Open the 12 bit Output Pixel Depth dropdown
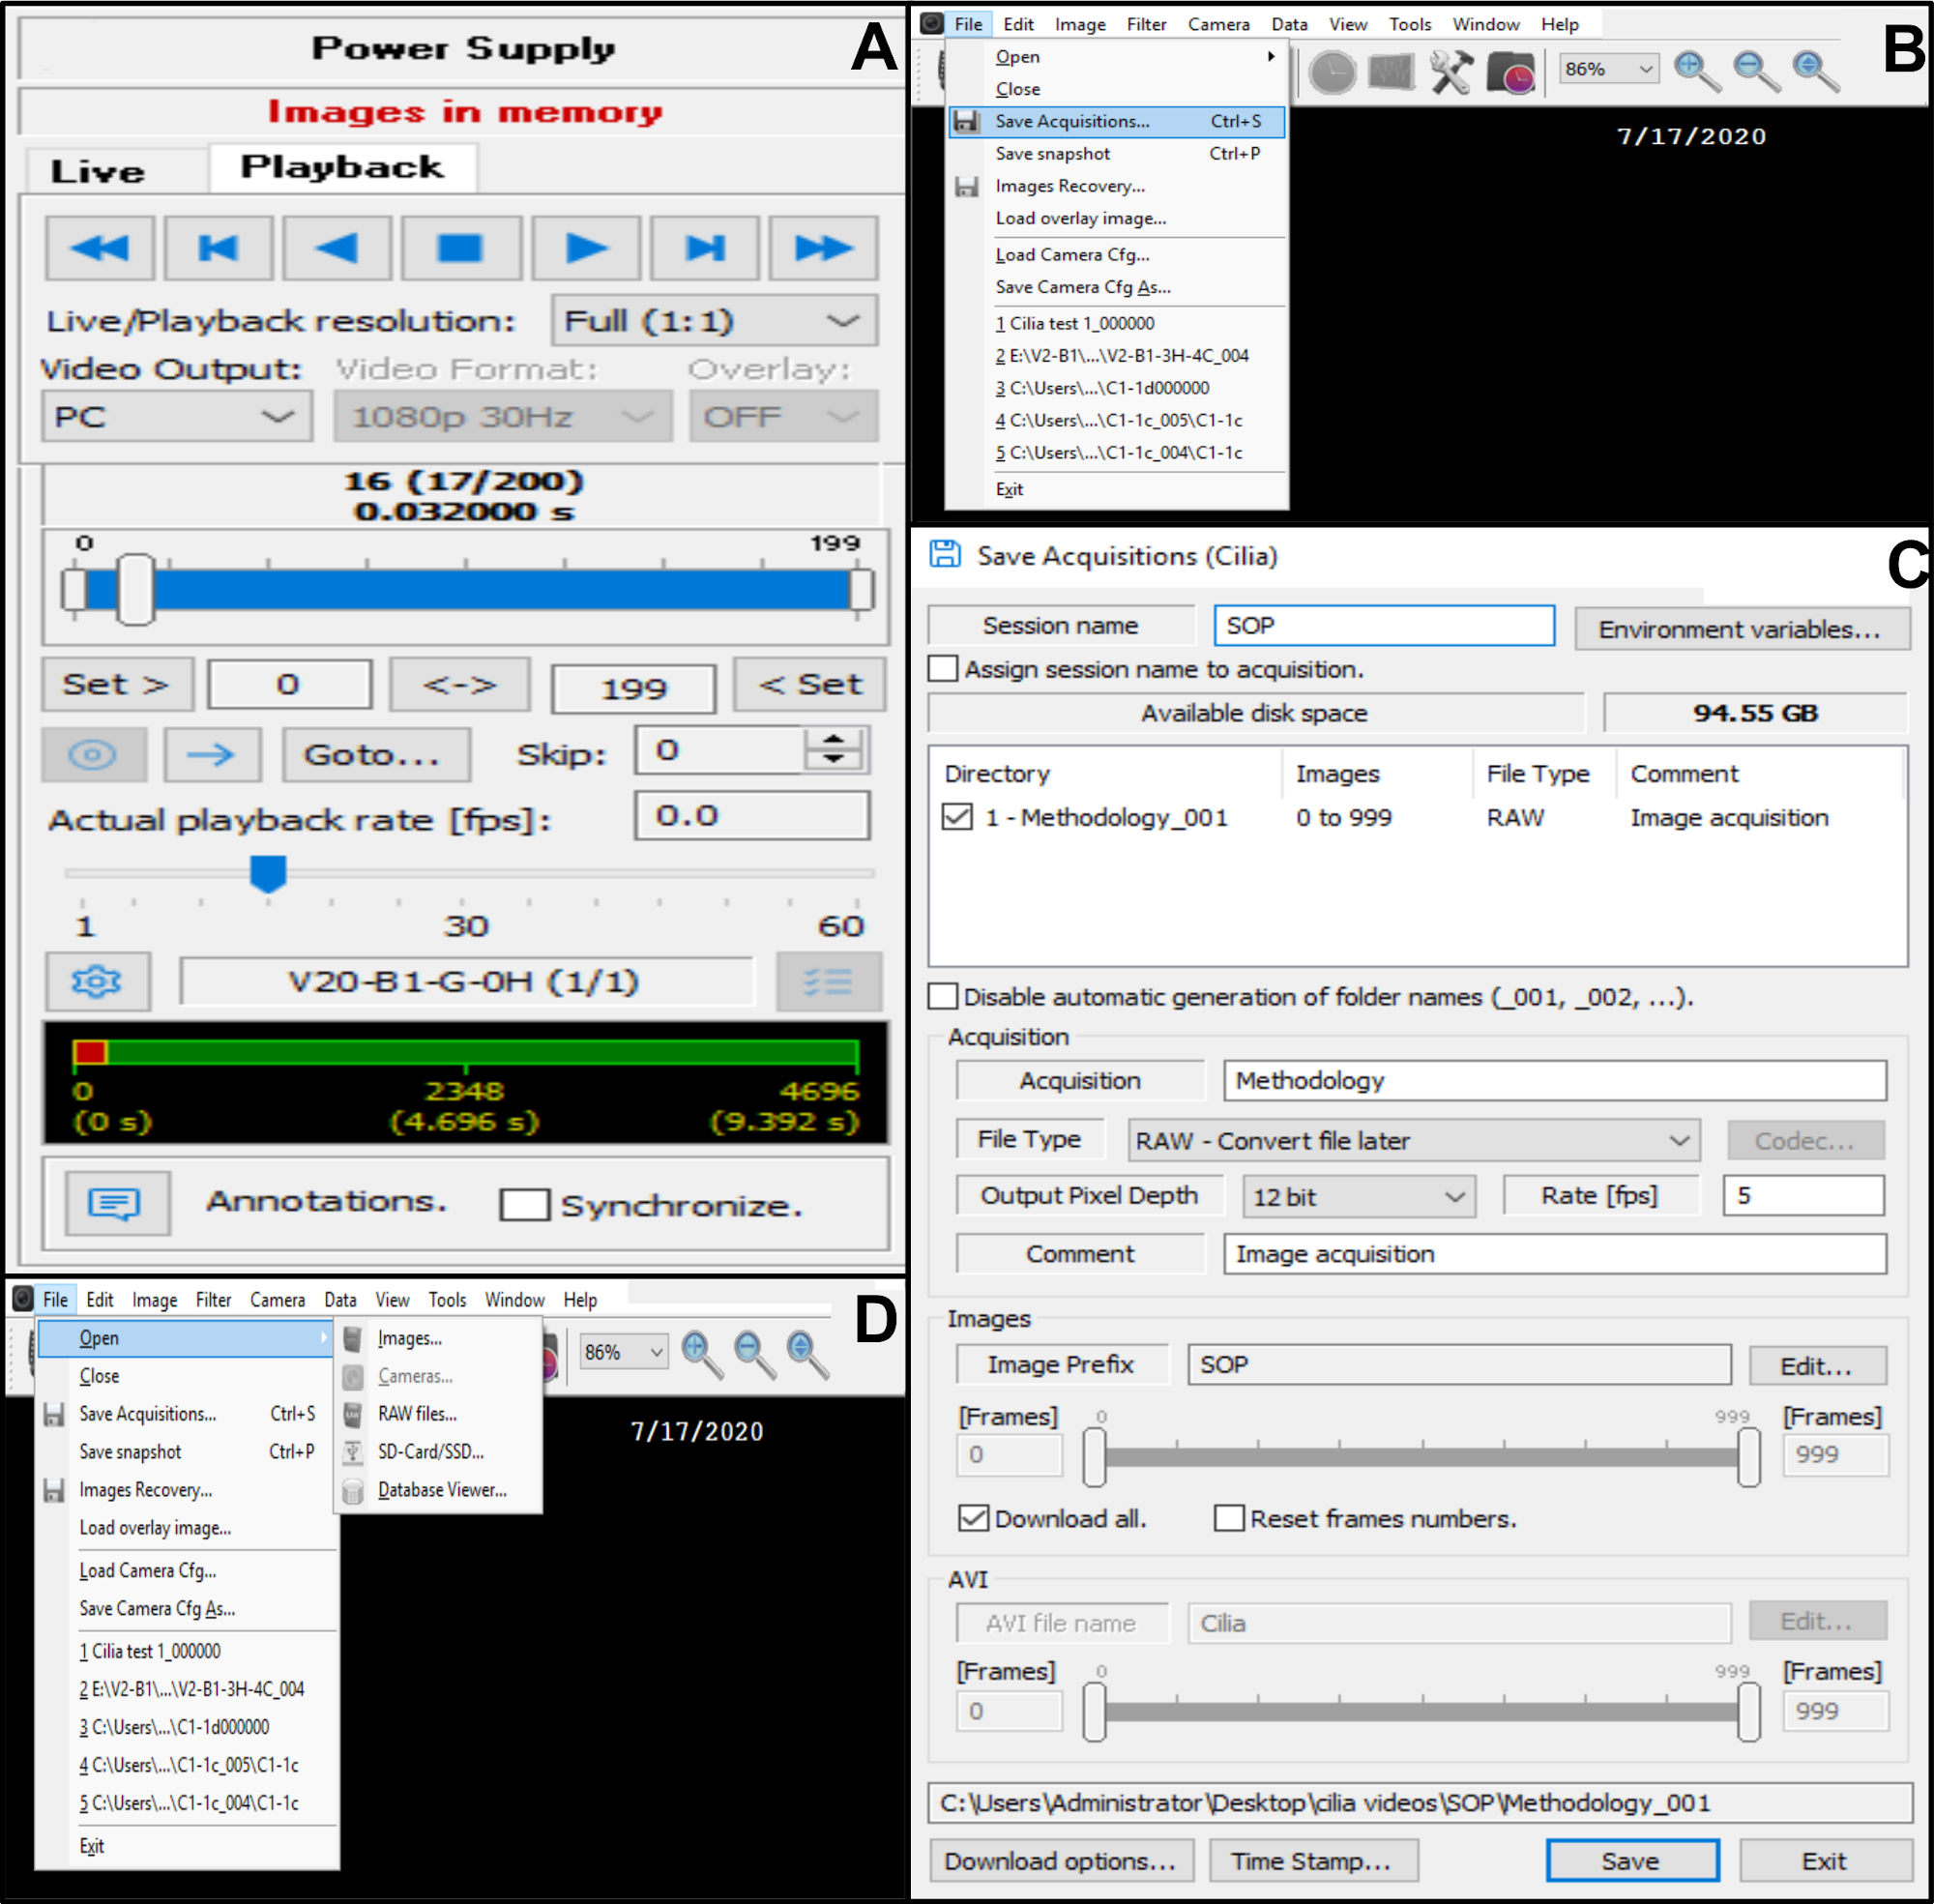The height and width of the screenshot is (1904, 1934). [1358, 1196]
